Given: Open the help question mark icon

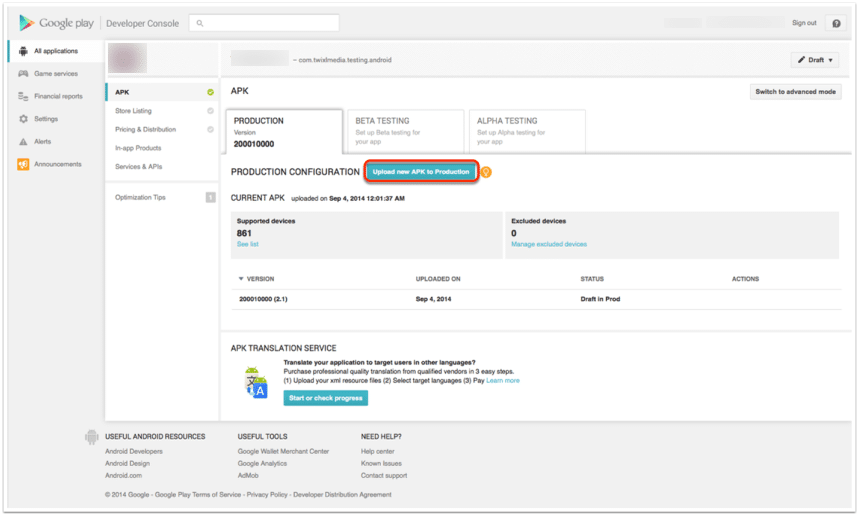Looking at the screenshot, I should coord(836,23).
